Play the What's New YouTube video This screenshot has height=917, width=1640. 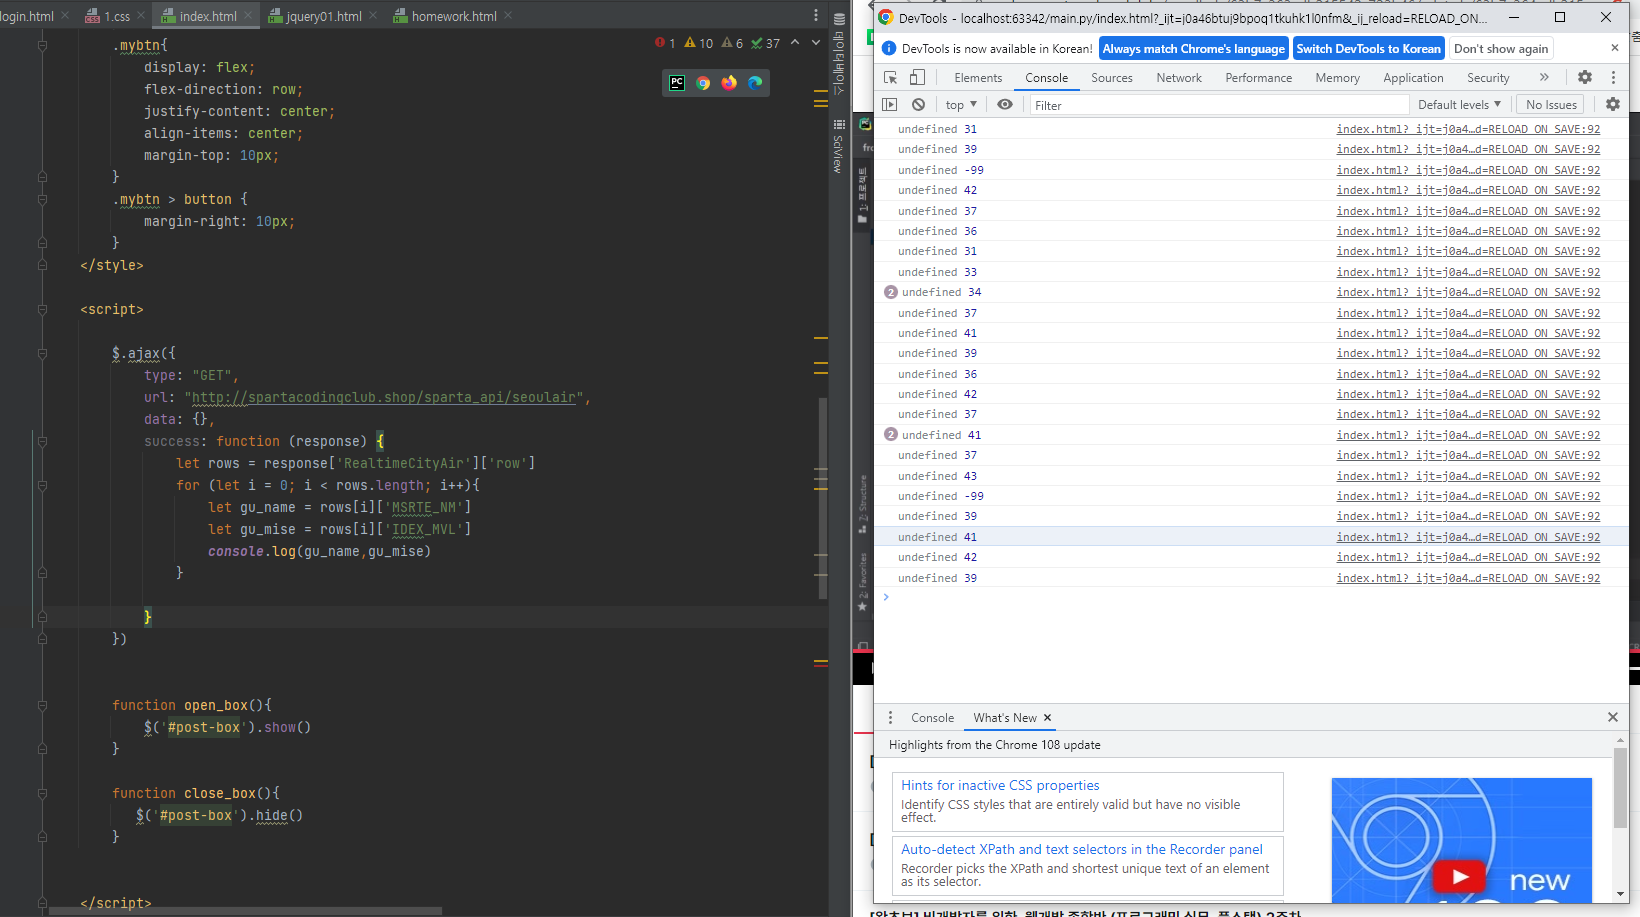(1460, 876)
